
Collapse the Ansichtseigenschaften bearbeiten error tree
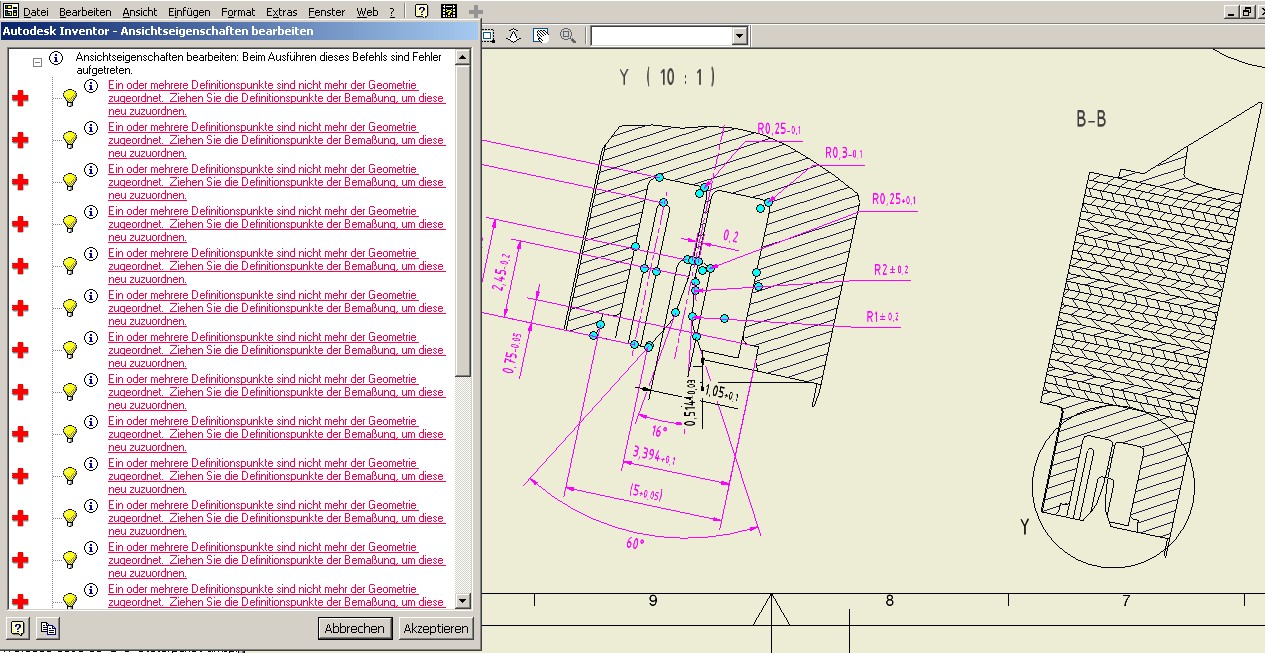click(37, 61)
